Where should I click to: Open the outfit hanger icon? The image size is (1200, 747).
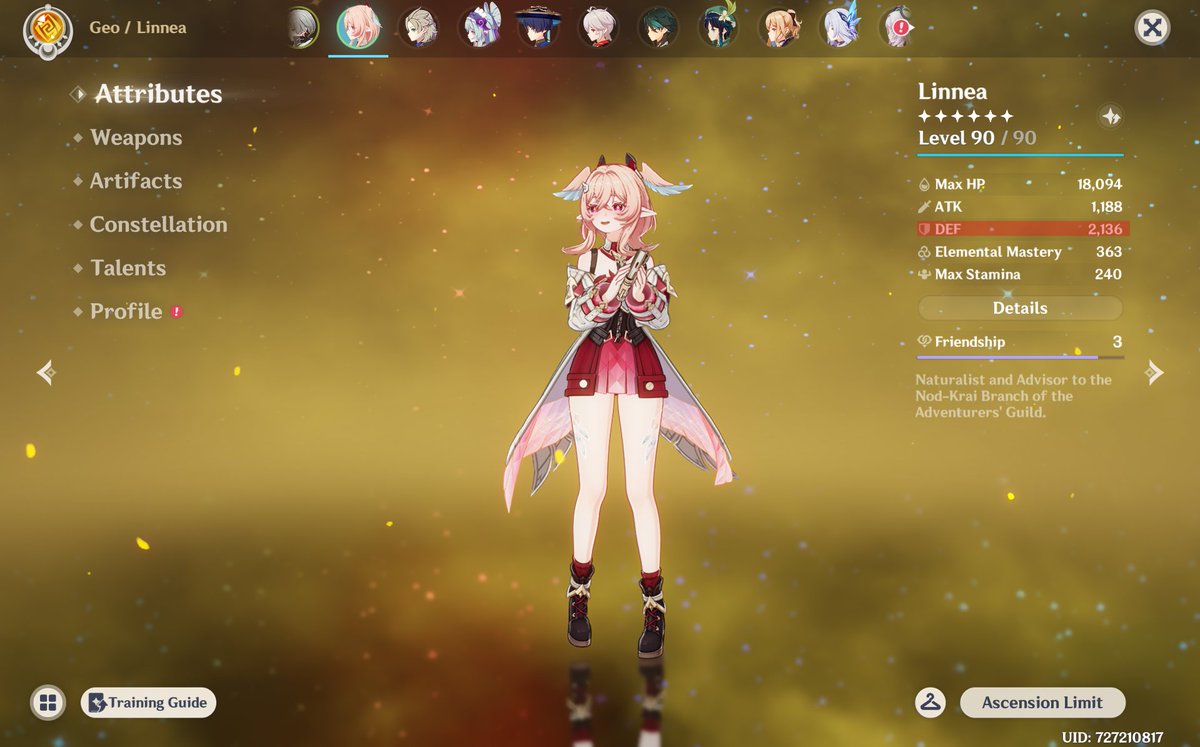931,703
